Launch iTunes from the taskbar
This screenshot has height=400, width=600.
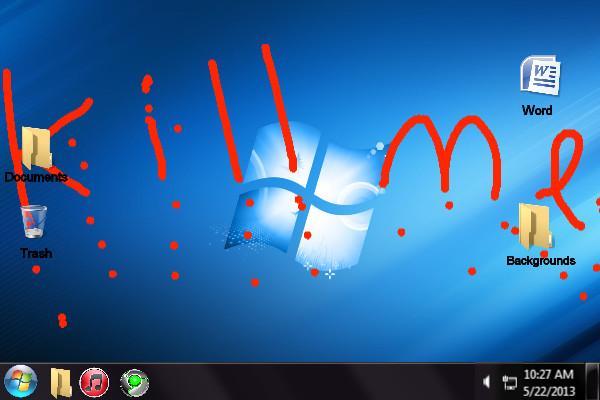click(94, 382)
